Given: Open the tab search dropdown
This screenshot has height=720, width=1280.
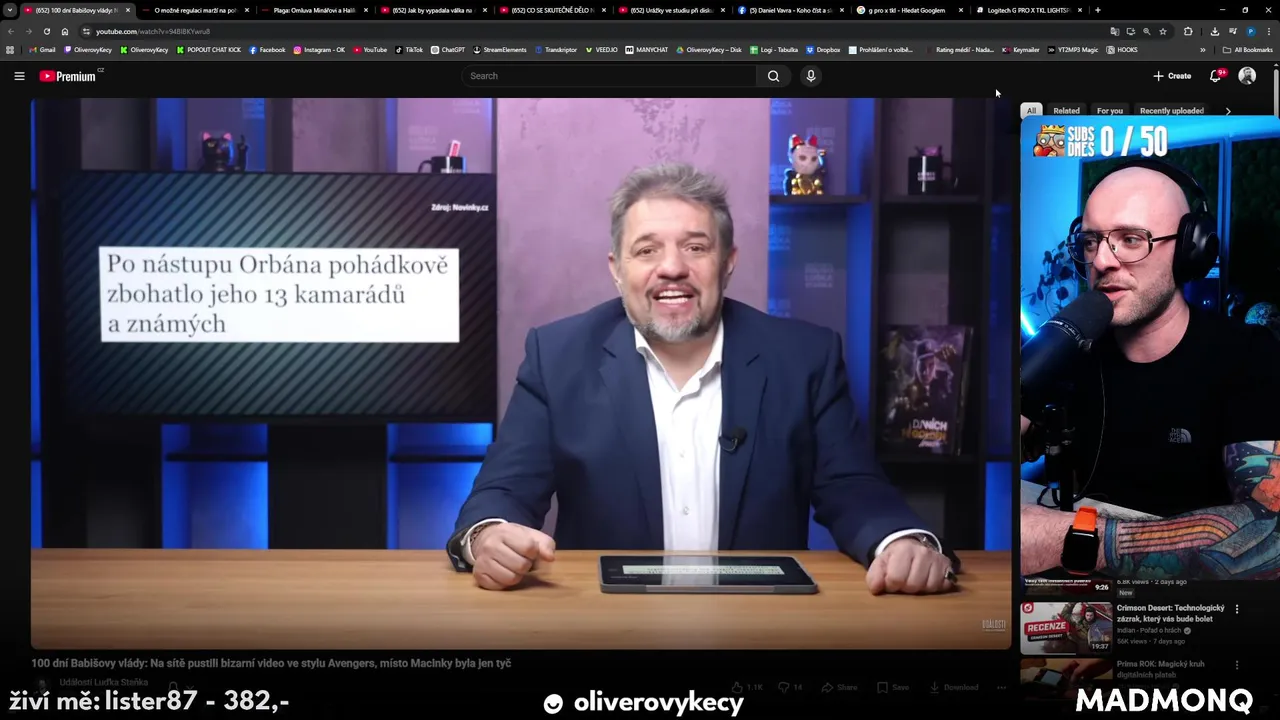Looking at the screenshot, I should (10, 10).
